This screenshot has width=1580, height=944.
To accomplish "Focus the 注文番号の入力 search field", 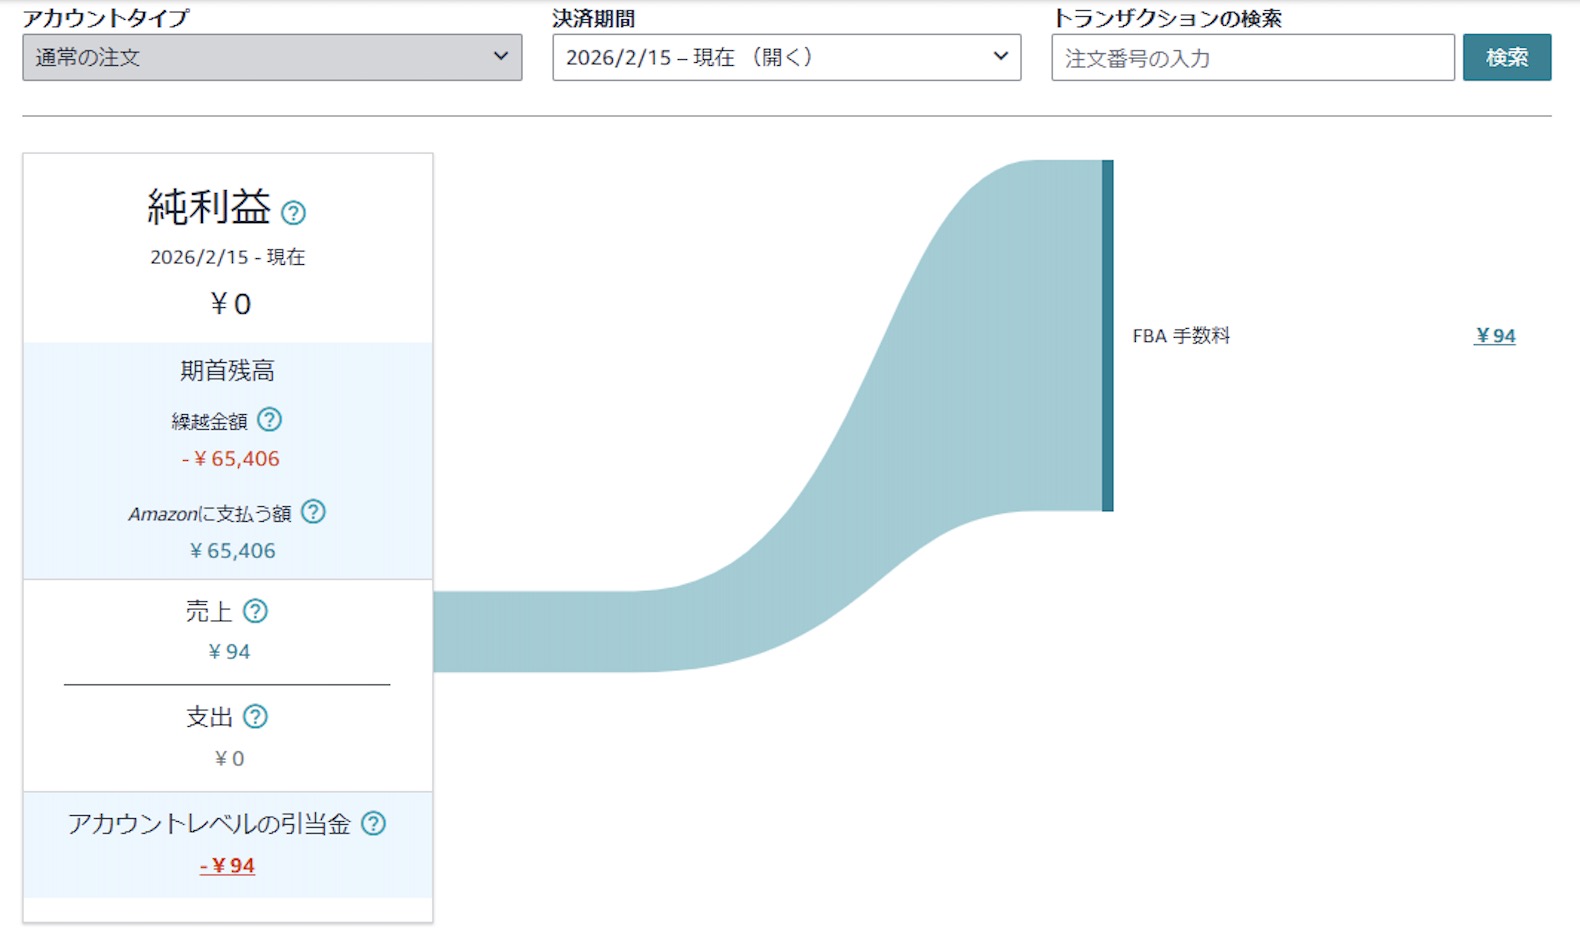I will click(x=1252, y=58).
